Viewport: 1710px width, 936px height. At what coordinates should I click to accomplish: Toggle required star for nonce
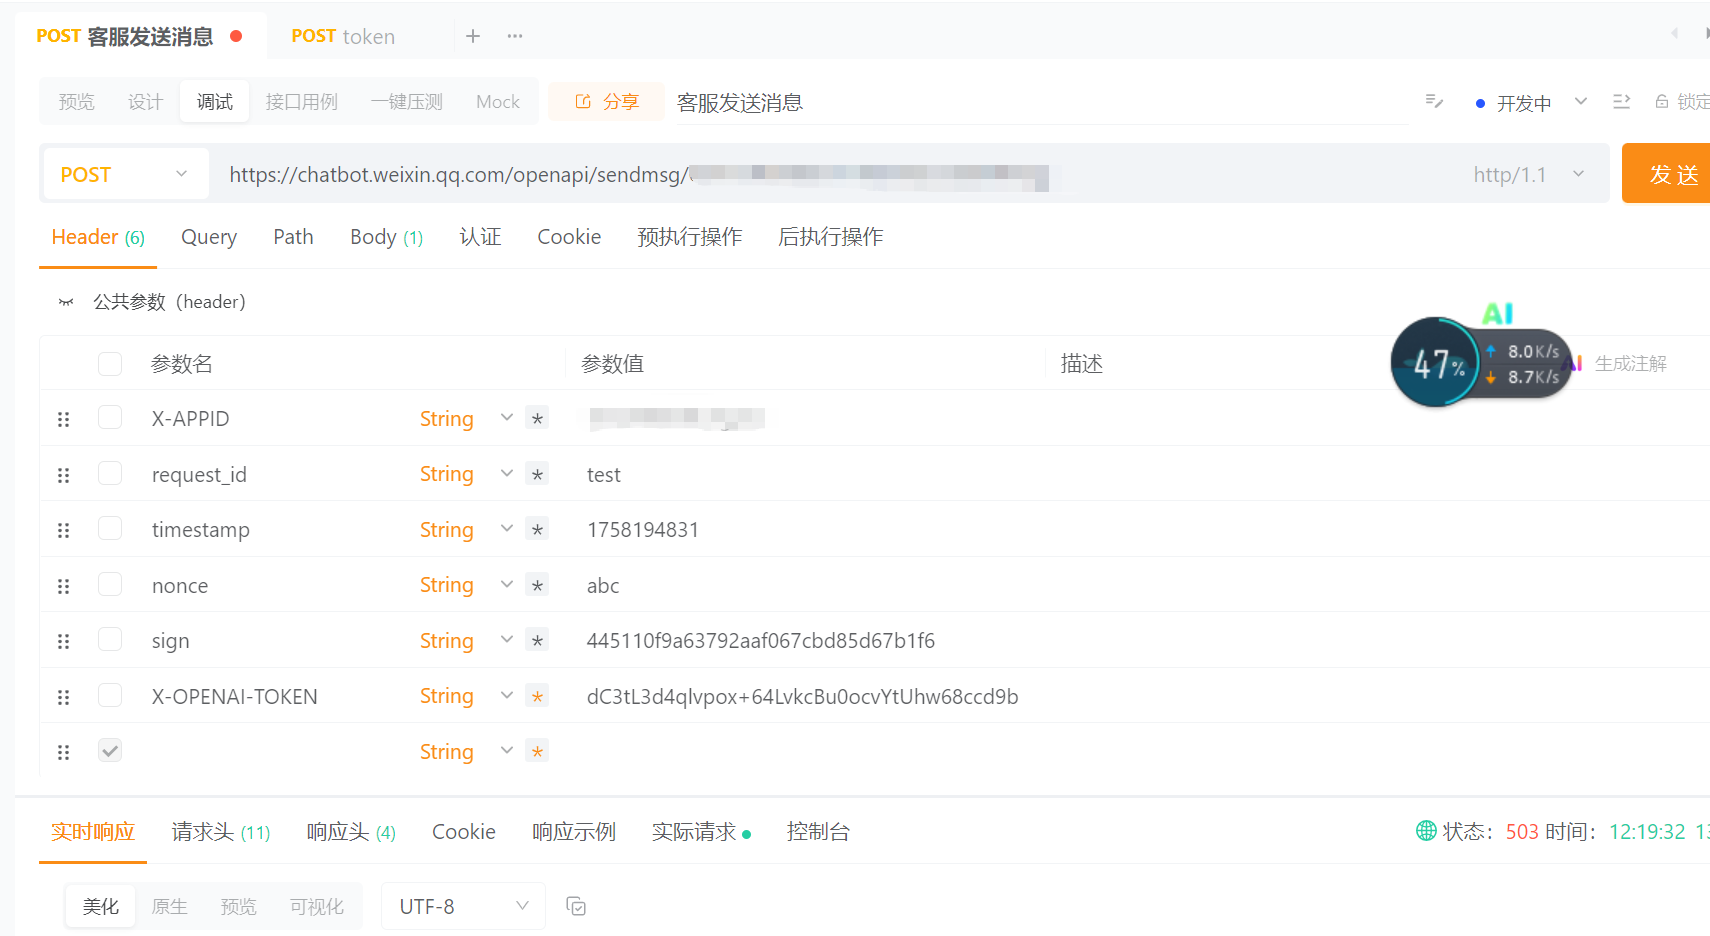click(x=537, y=585)
